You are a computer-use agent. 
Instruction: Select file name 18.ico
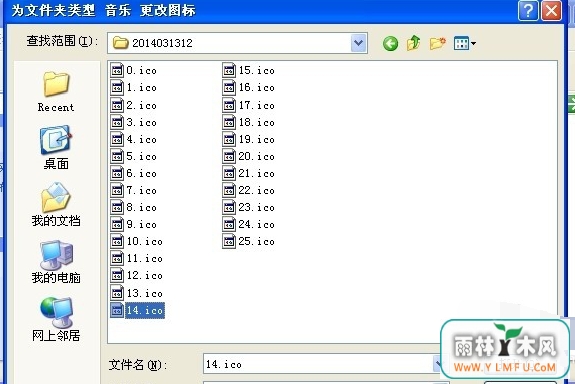(256, 122)
